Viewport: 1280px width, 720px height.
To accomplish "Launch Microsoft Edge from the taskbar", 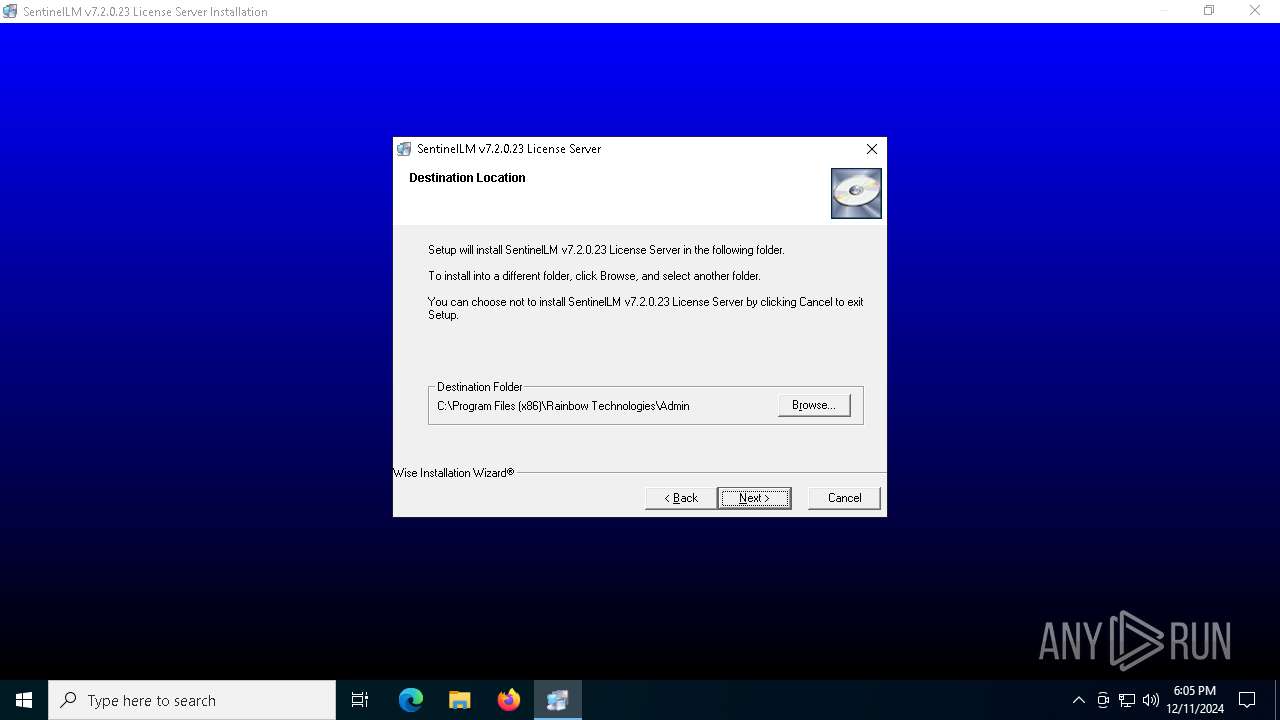I will point(411,700).
